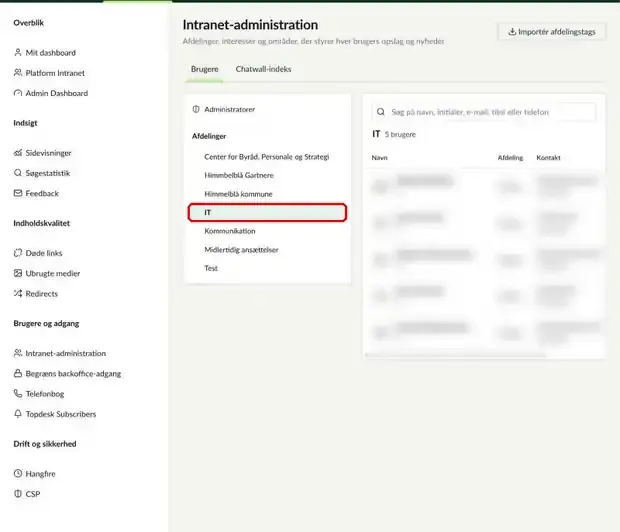The image size is (620, 532).
Task: Click the download icon on Importér afdelingstags
Action: 512,32
